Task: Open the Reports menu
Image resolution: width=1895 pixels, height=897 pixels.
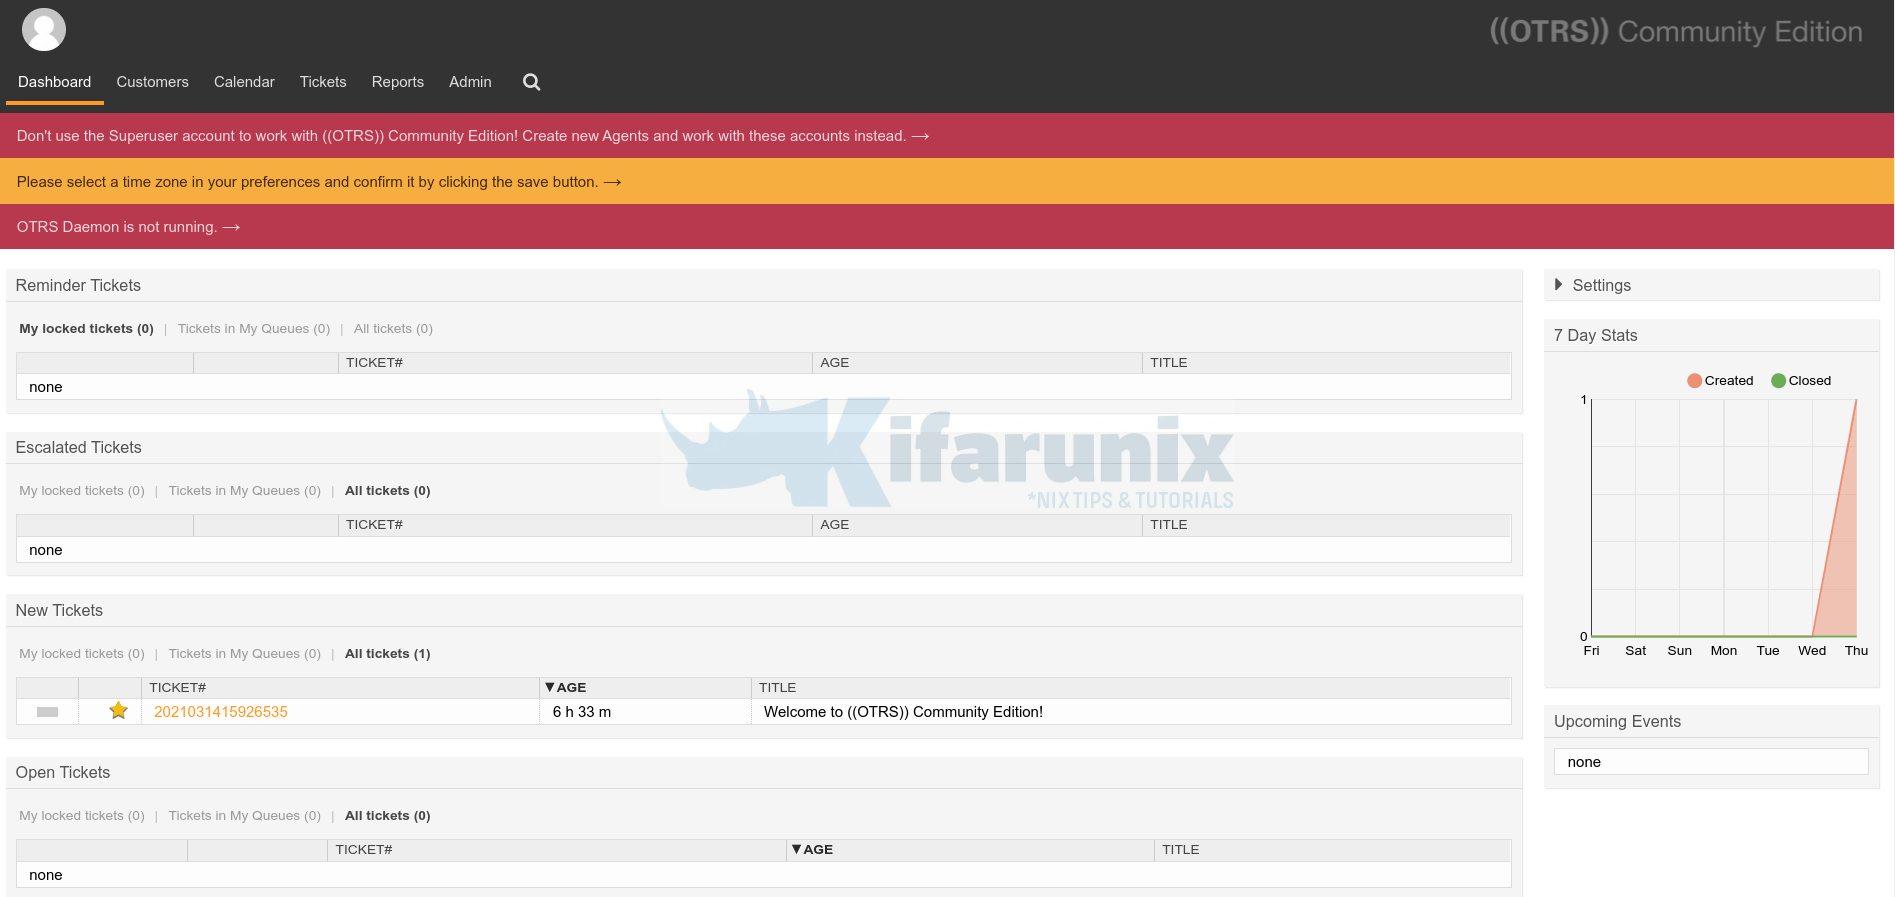Action: coord(398,82)
